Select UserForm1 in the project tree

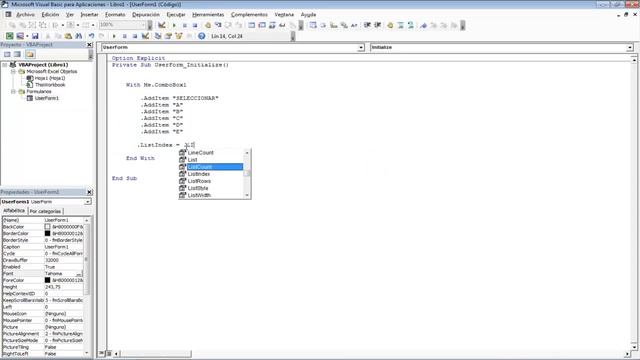[47, 98]
